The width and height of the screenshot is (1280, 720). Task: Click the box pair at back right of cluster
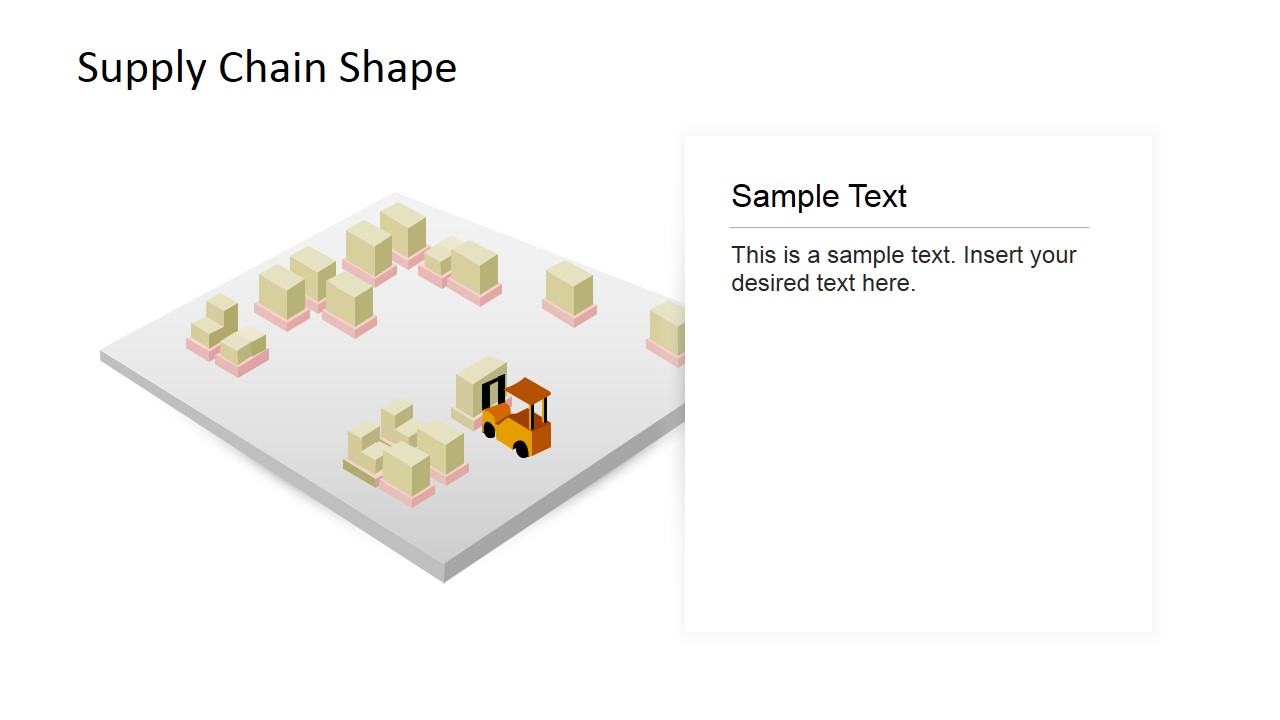click(x=463, y=268)
